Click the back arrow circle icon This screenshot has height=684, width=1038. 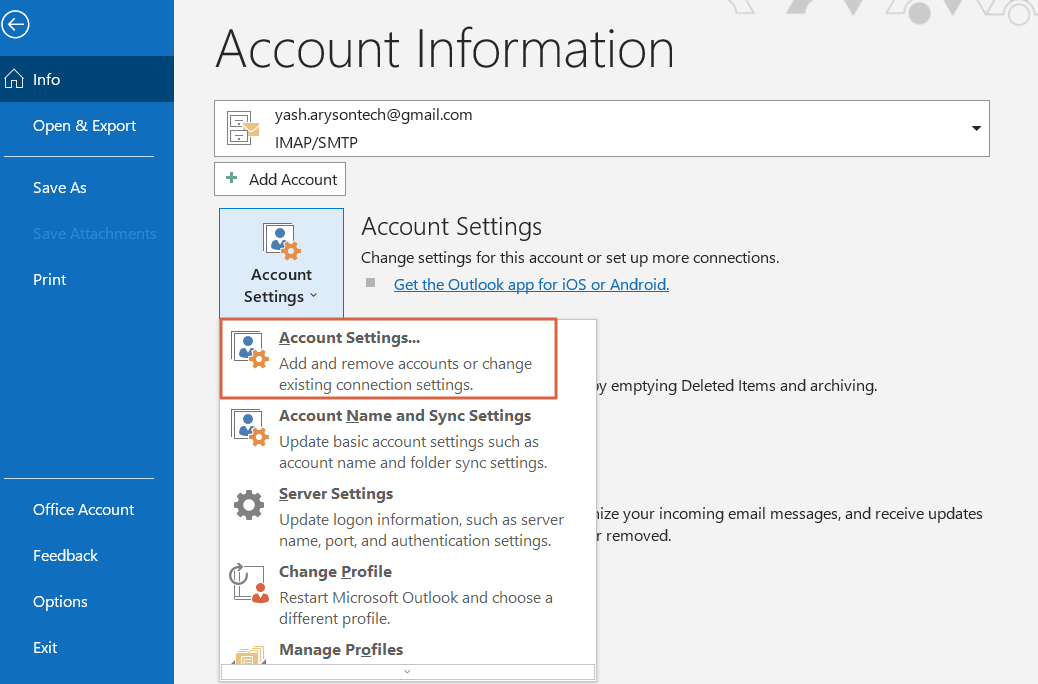pyautogui.click(x=16, y=25)
